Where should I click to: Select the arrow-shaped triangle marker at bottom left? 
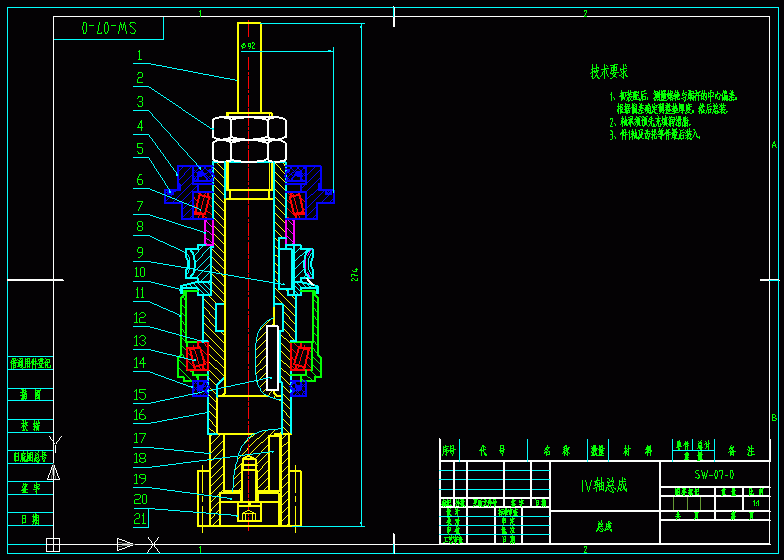pyautogui.click(x=124, y=544)
